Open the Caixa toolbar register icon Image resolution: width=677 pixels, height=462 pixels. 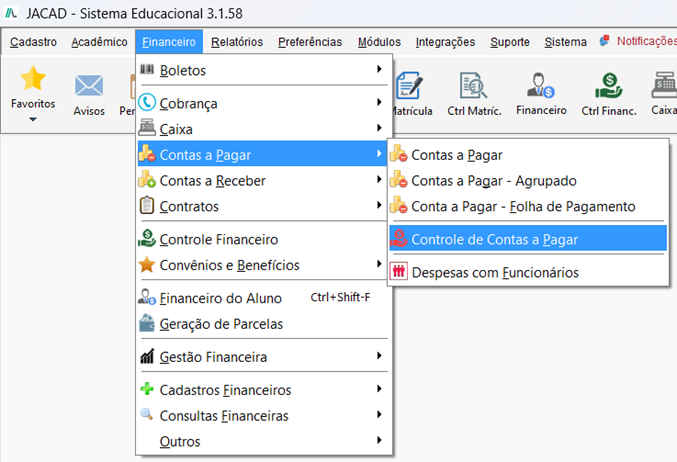click(x=664, y=85)
